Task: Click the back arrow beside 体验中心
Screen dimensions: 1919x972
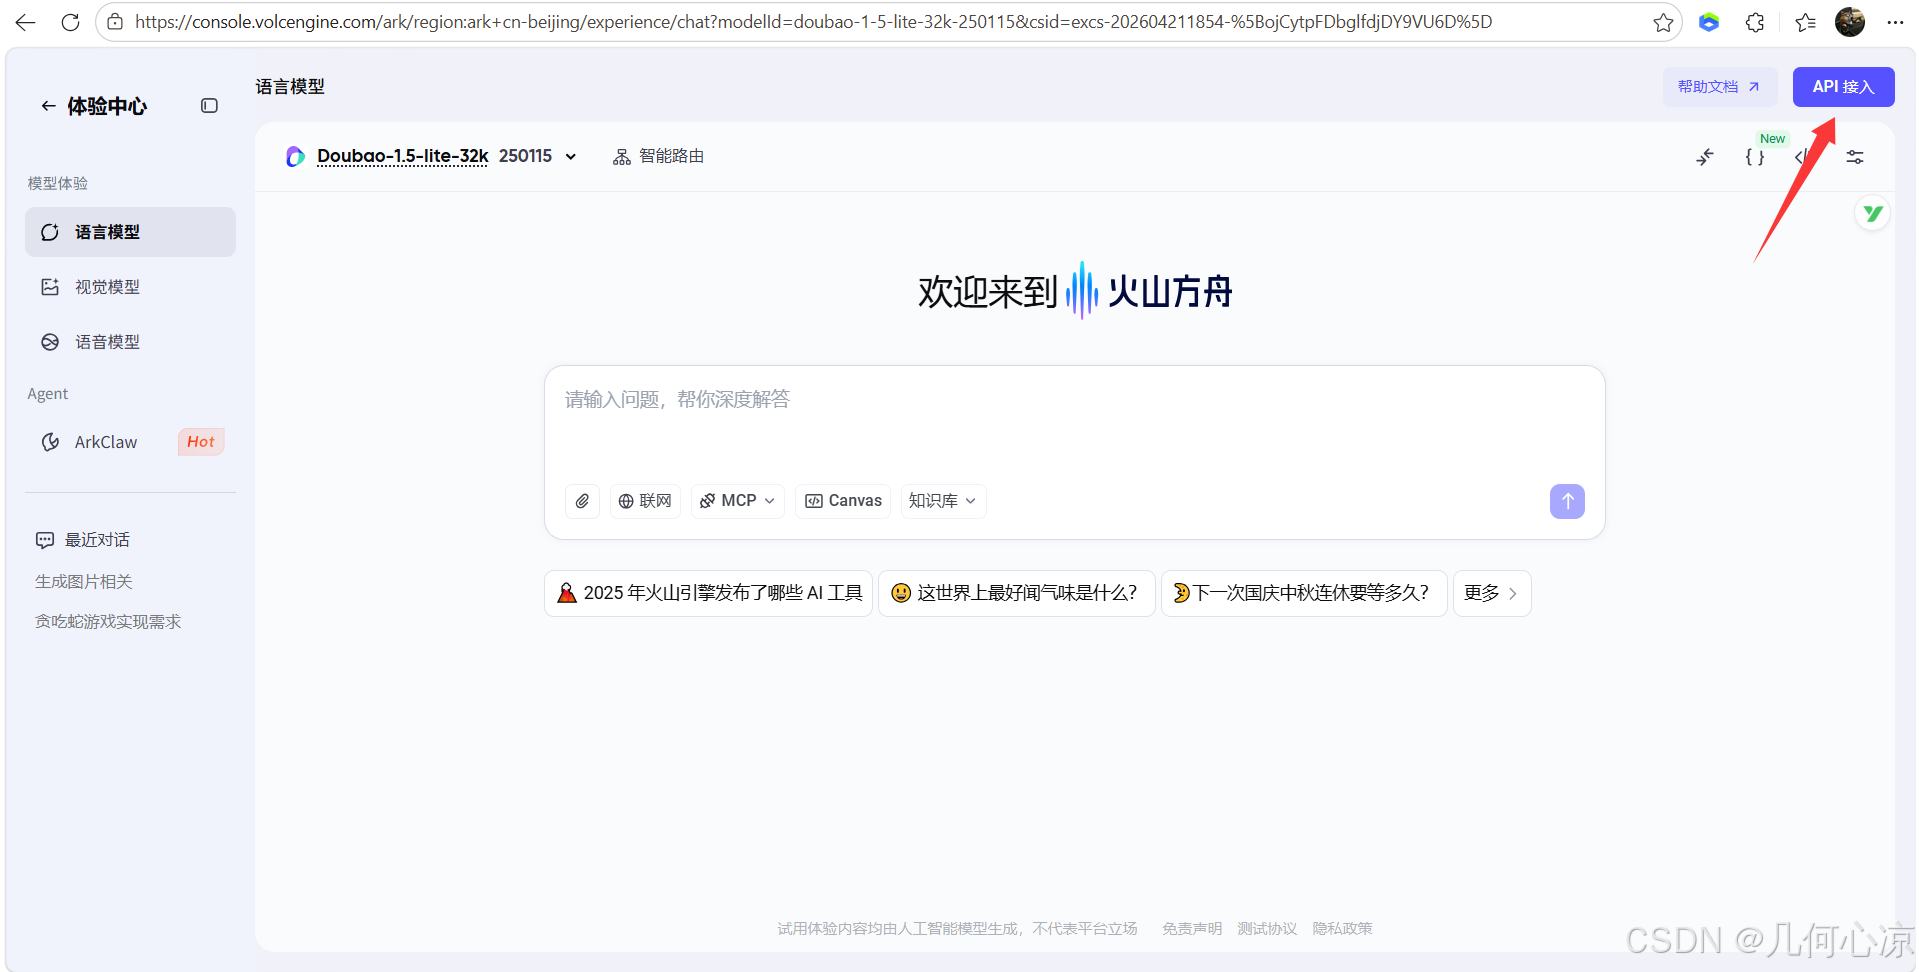Action: click(x=47, y=106)
